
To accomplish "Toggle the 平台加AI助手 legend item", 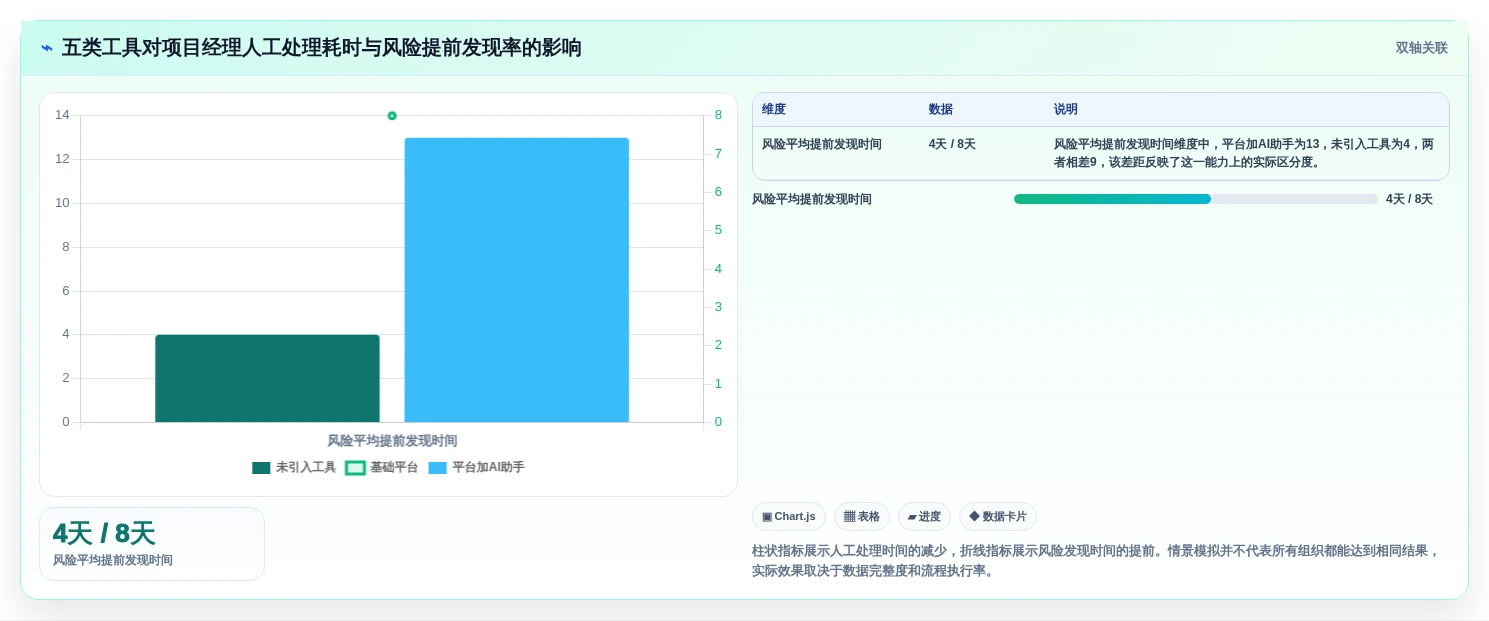I will 476,467.
